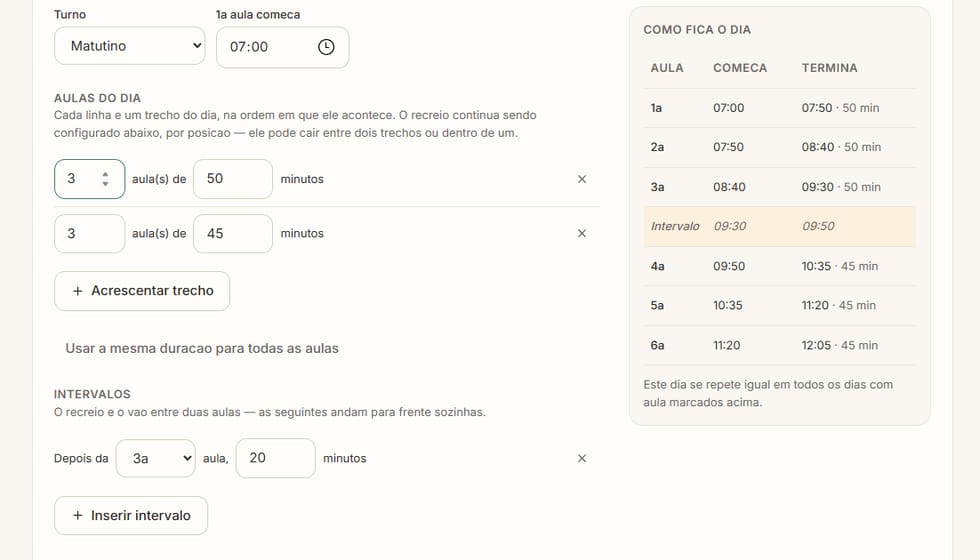Click the AULA column header
The width and height of the screenshot is (980, 560).
(667, 68)
